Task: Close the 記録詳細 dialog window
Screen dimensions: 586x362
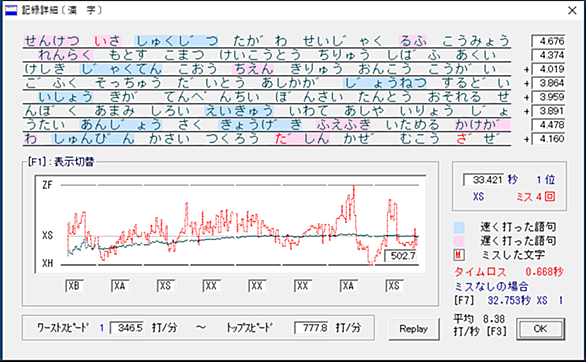Action: [x=572, y=10]
